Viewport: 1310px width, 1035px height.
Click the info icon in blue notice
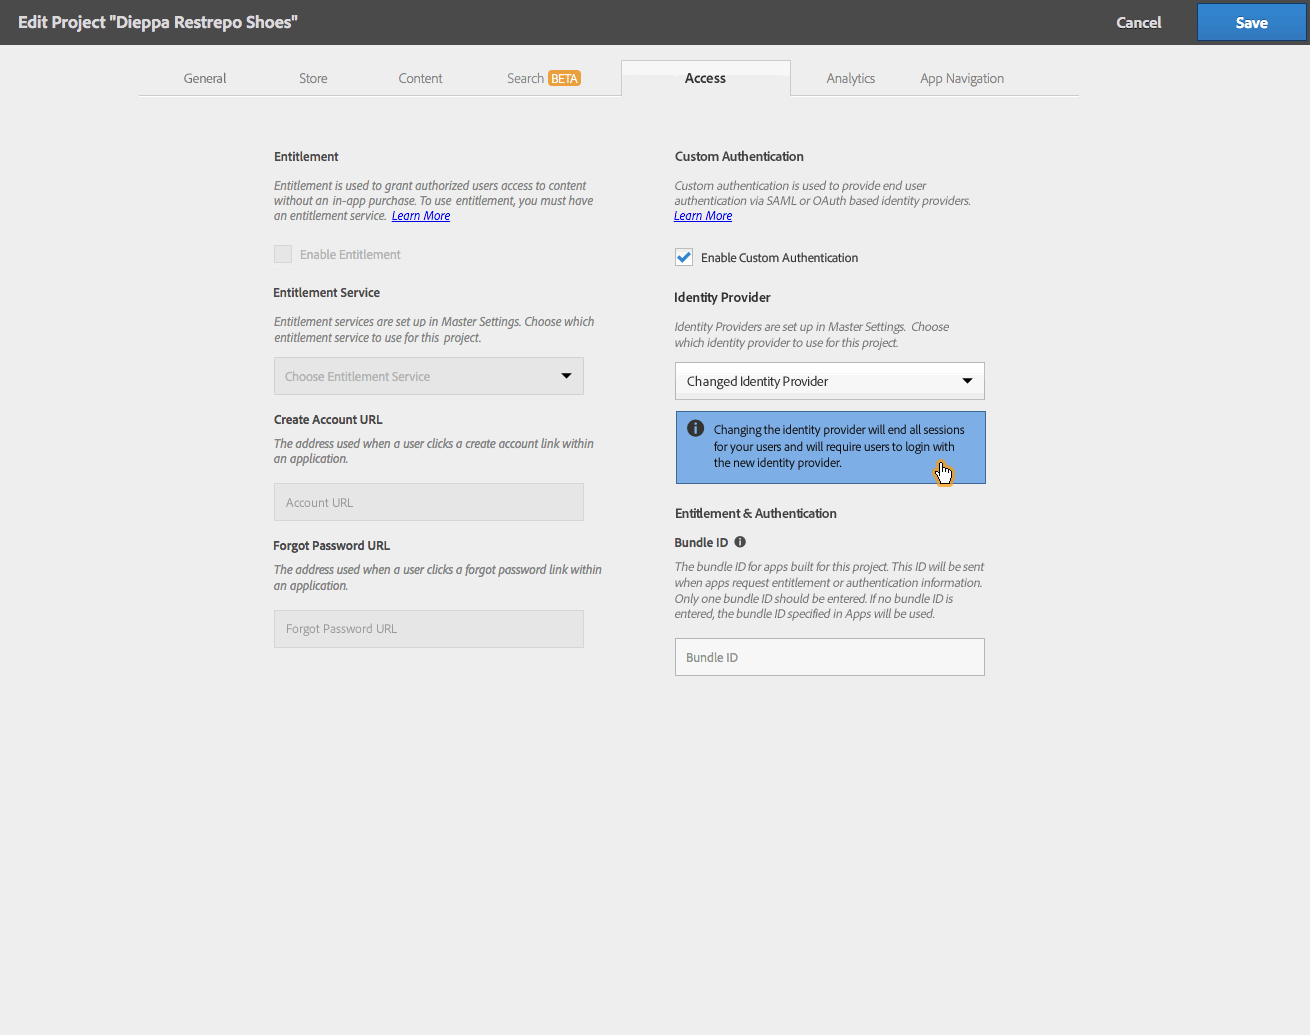point(695,428)
